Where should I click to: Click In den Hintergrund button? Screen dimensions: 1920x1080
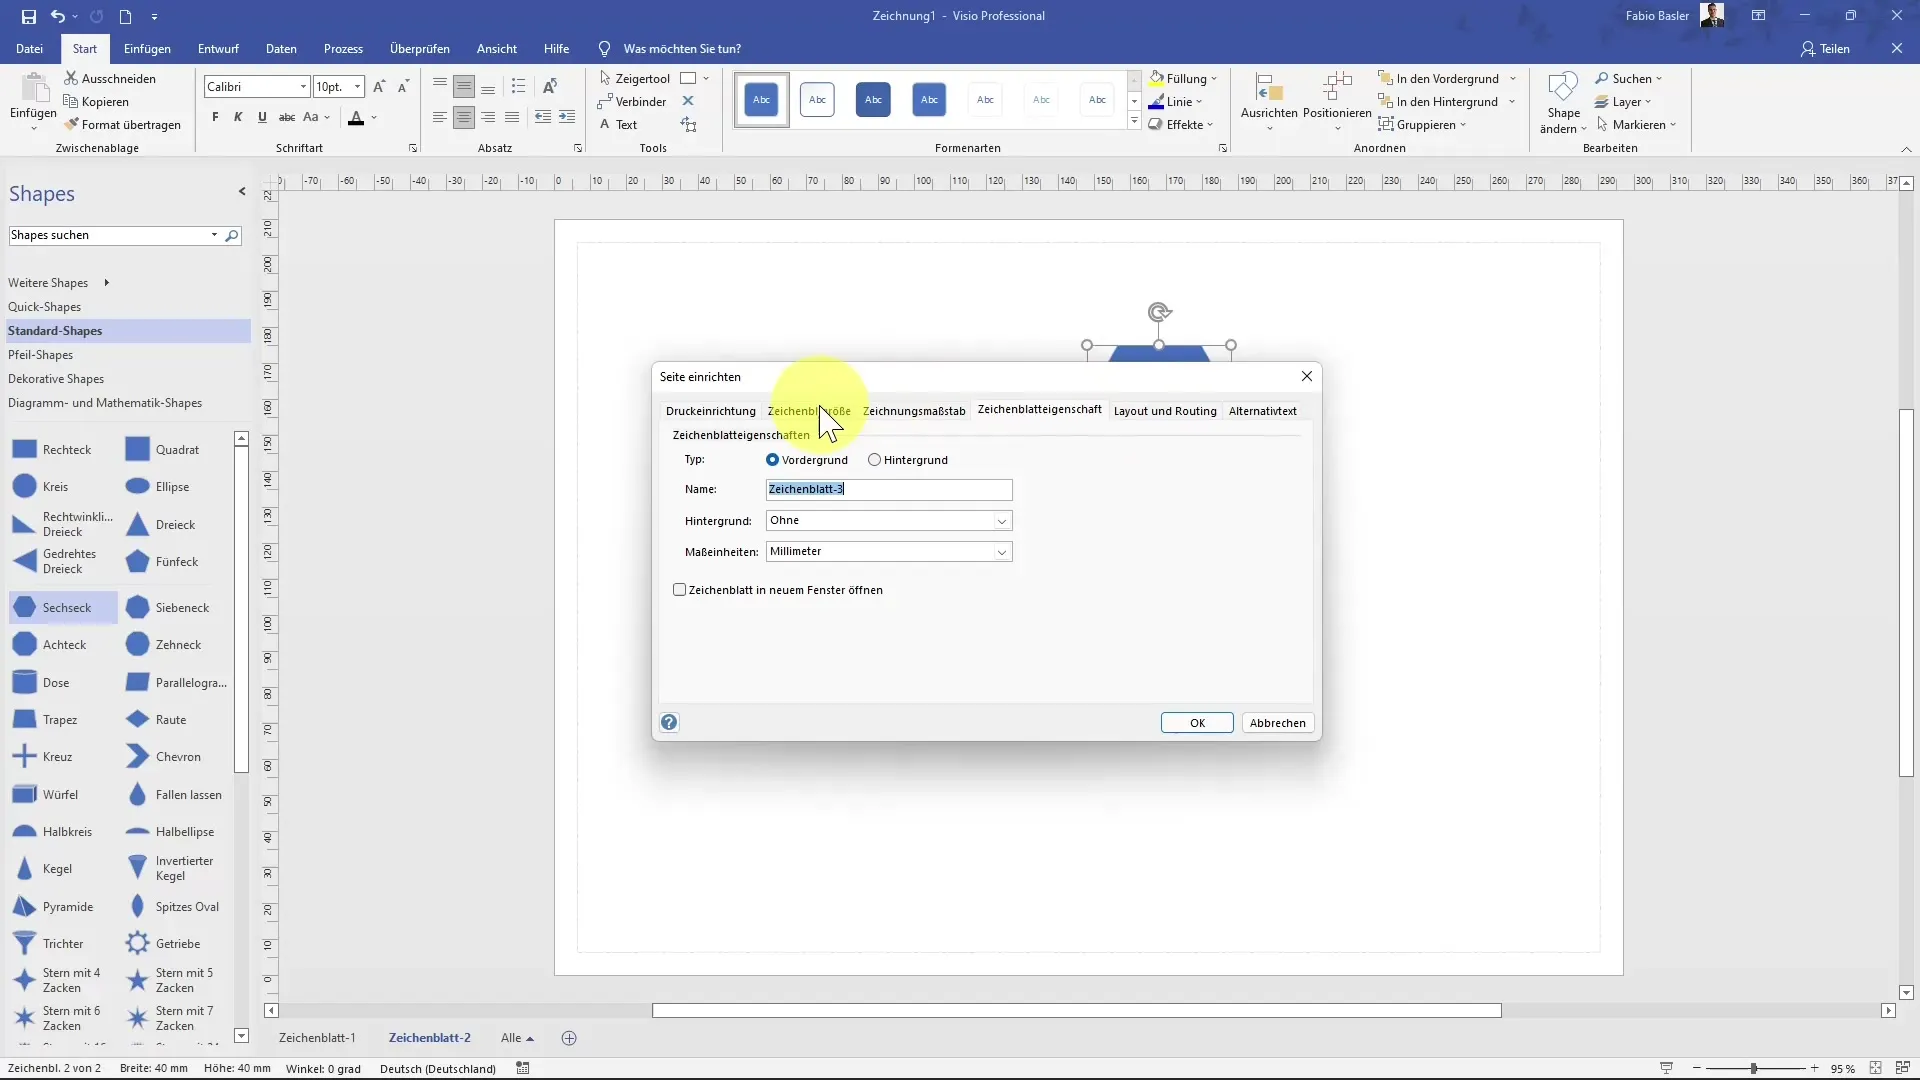tap(1438, 101)
